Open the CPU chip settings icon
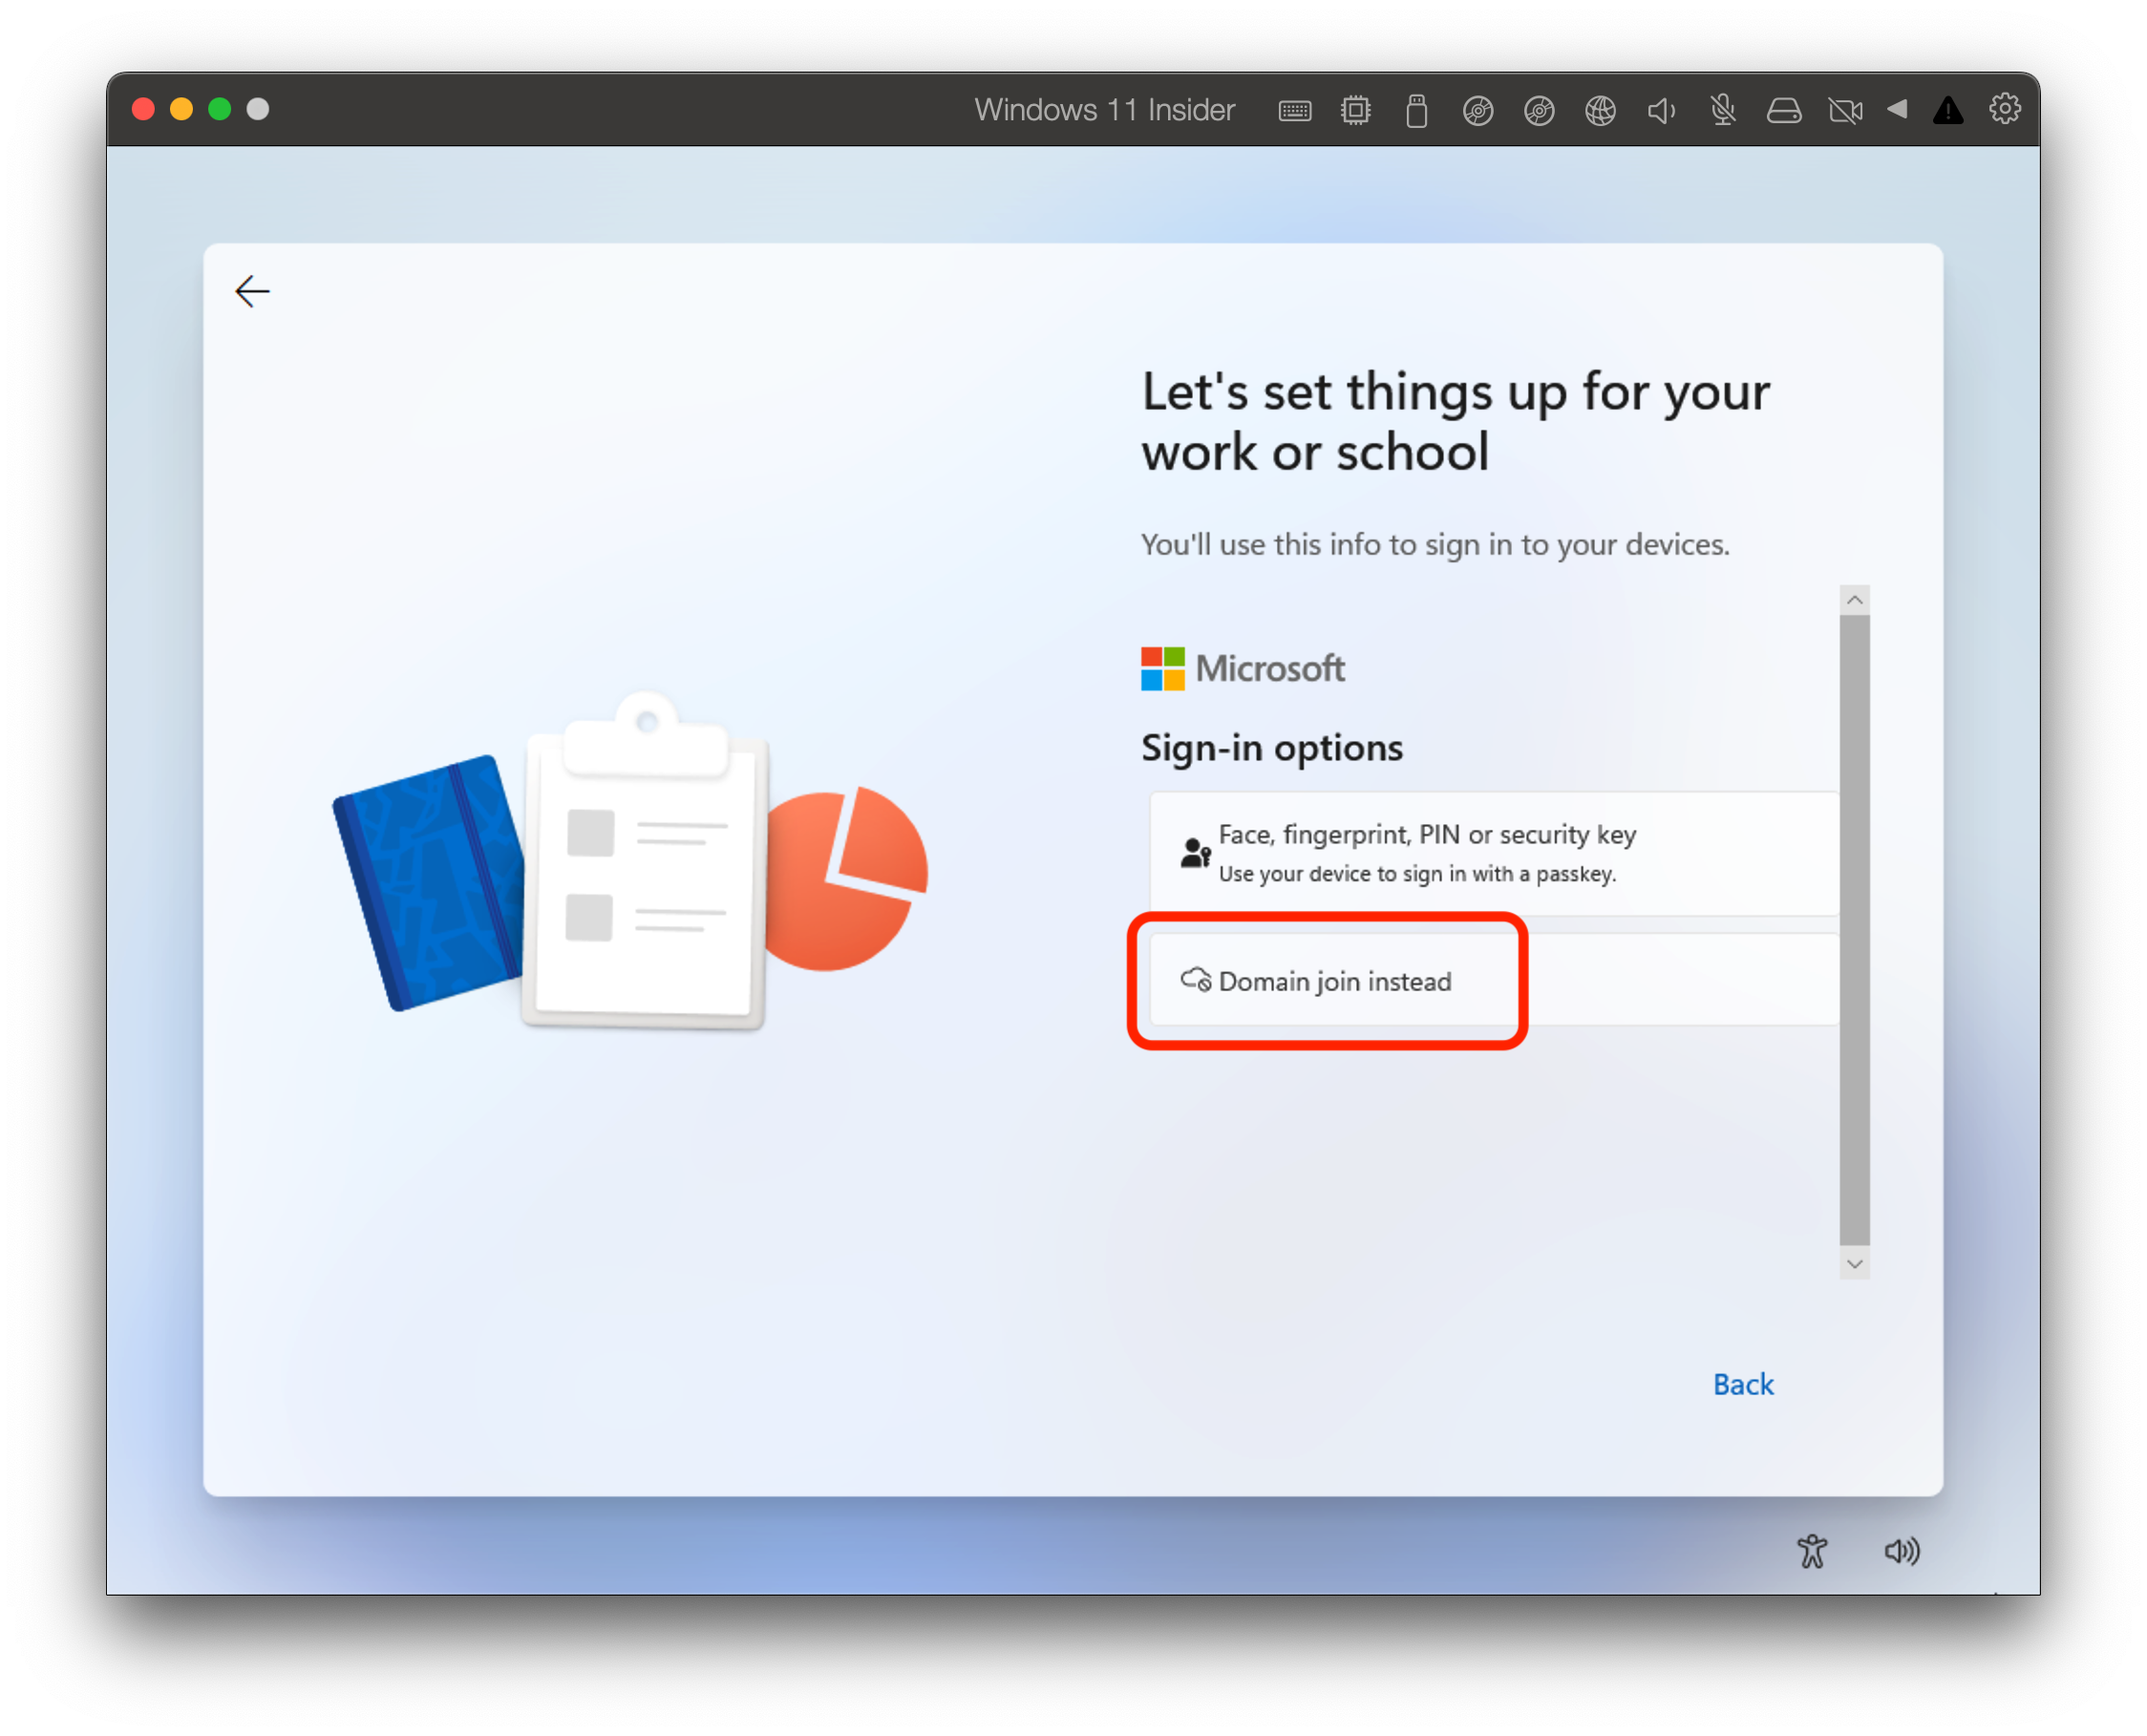Image resolution: width=2147 pixels, height=1736 pixels. pos(1355,110)
